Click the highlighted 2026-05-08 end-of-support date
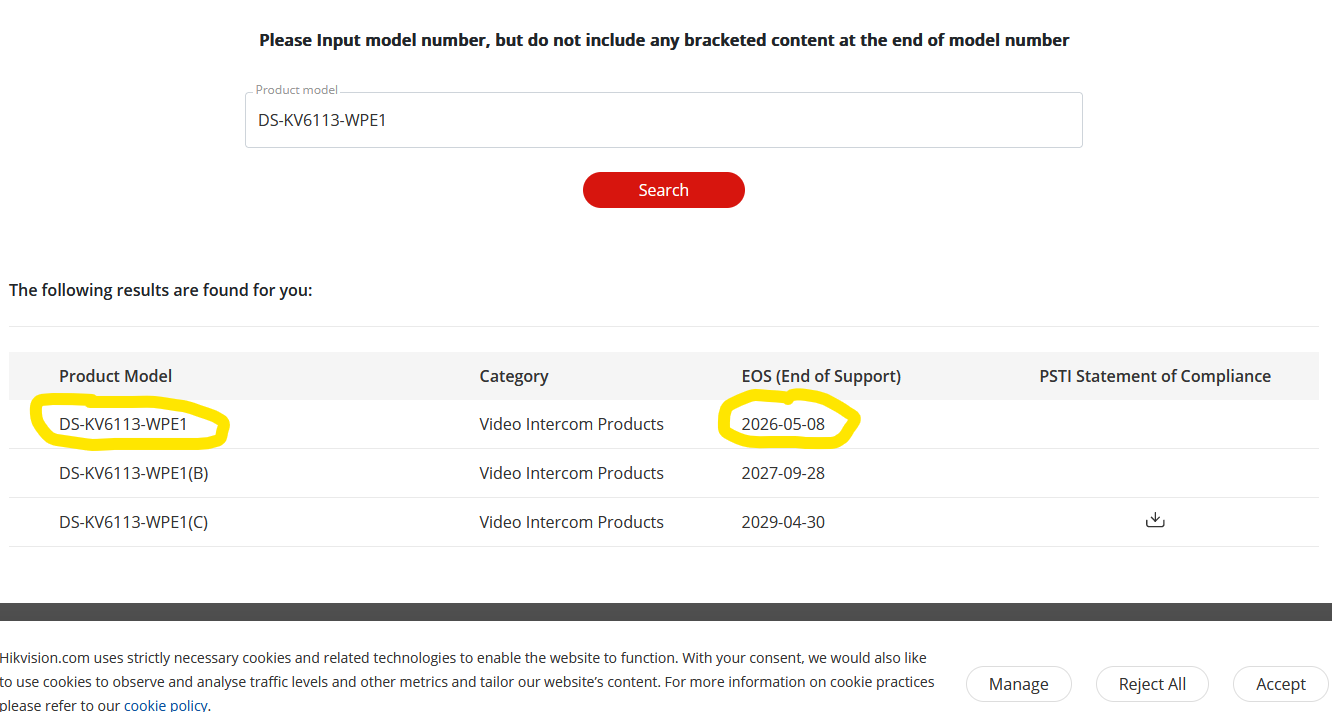 [783, 424]
